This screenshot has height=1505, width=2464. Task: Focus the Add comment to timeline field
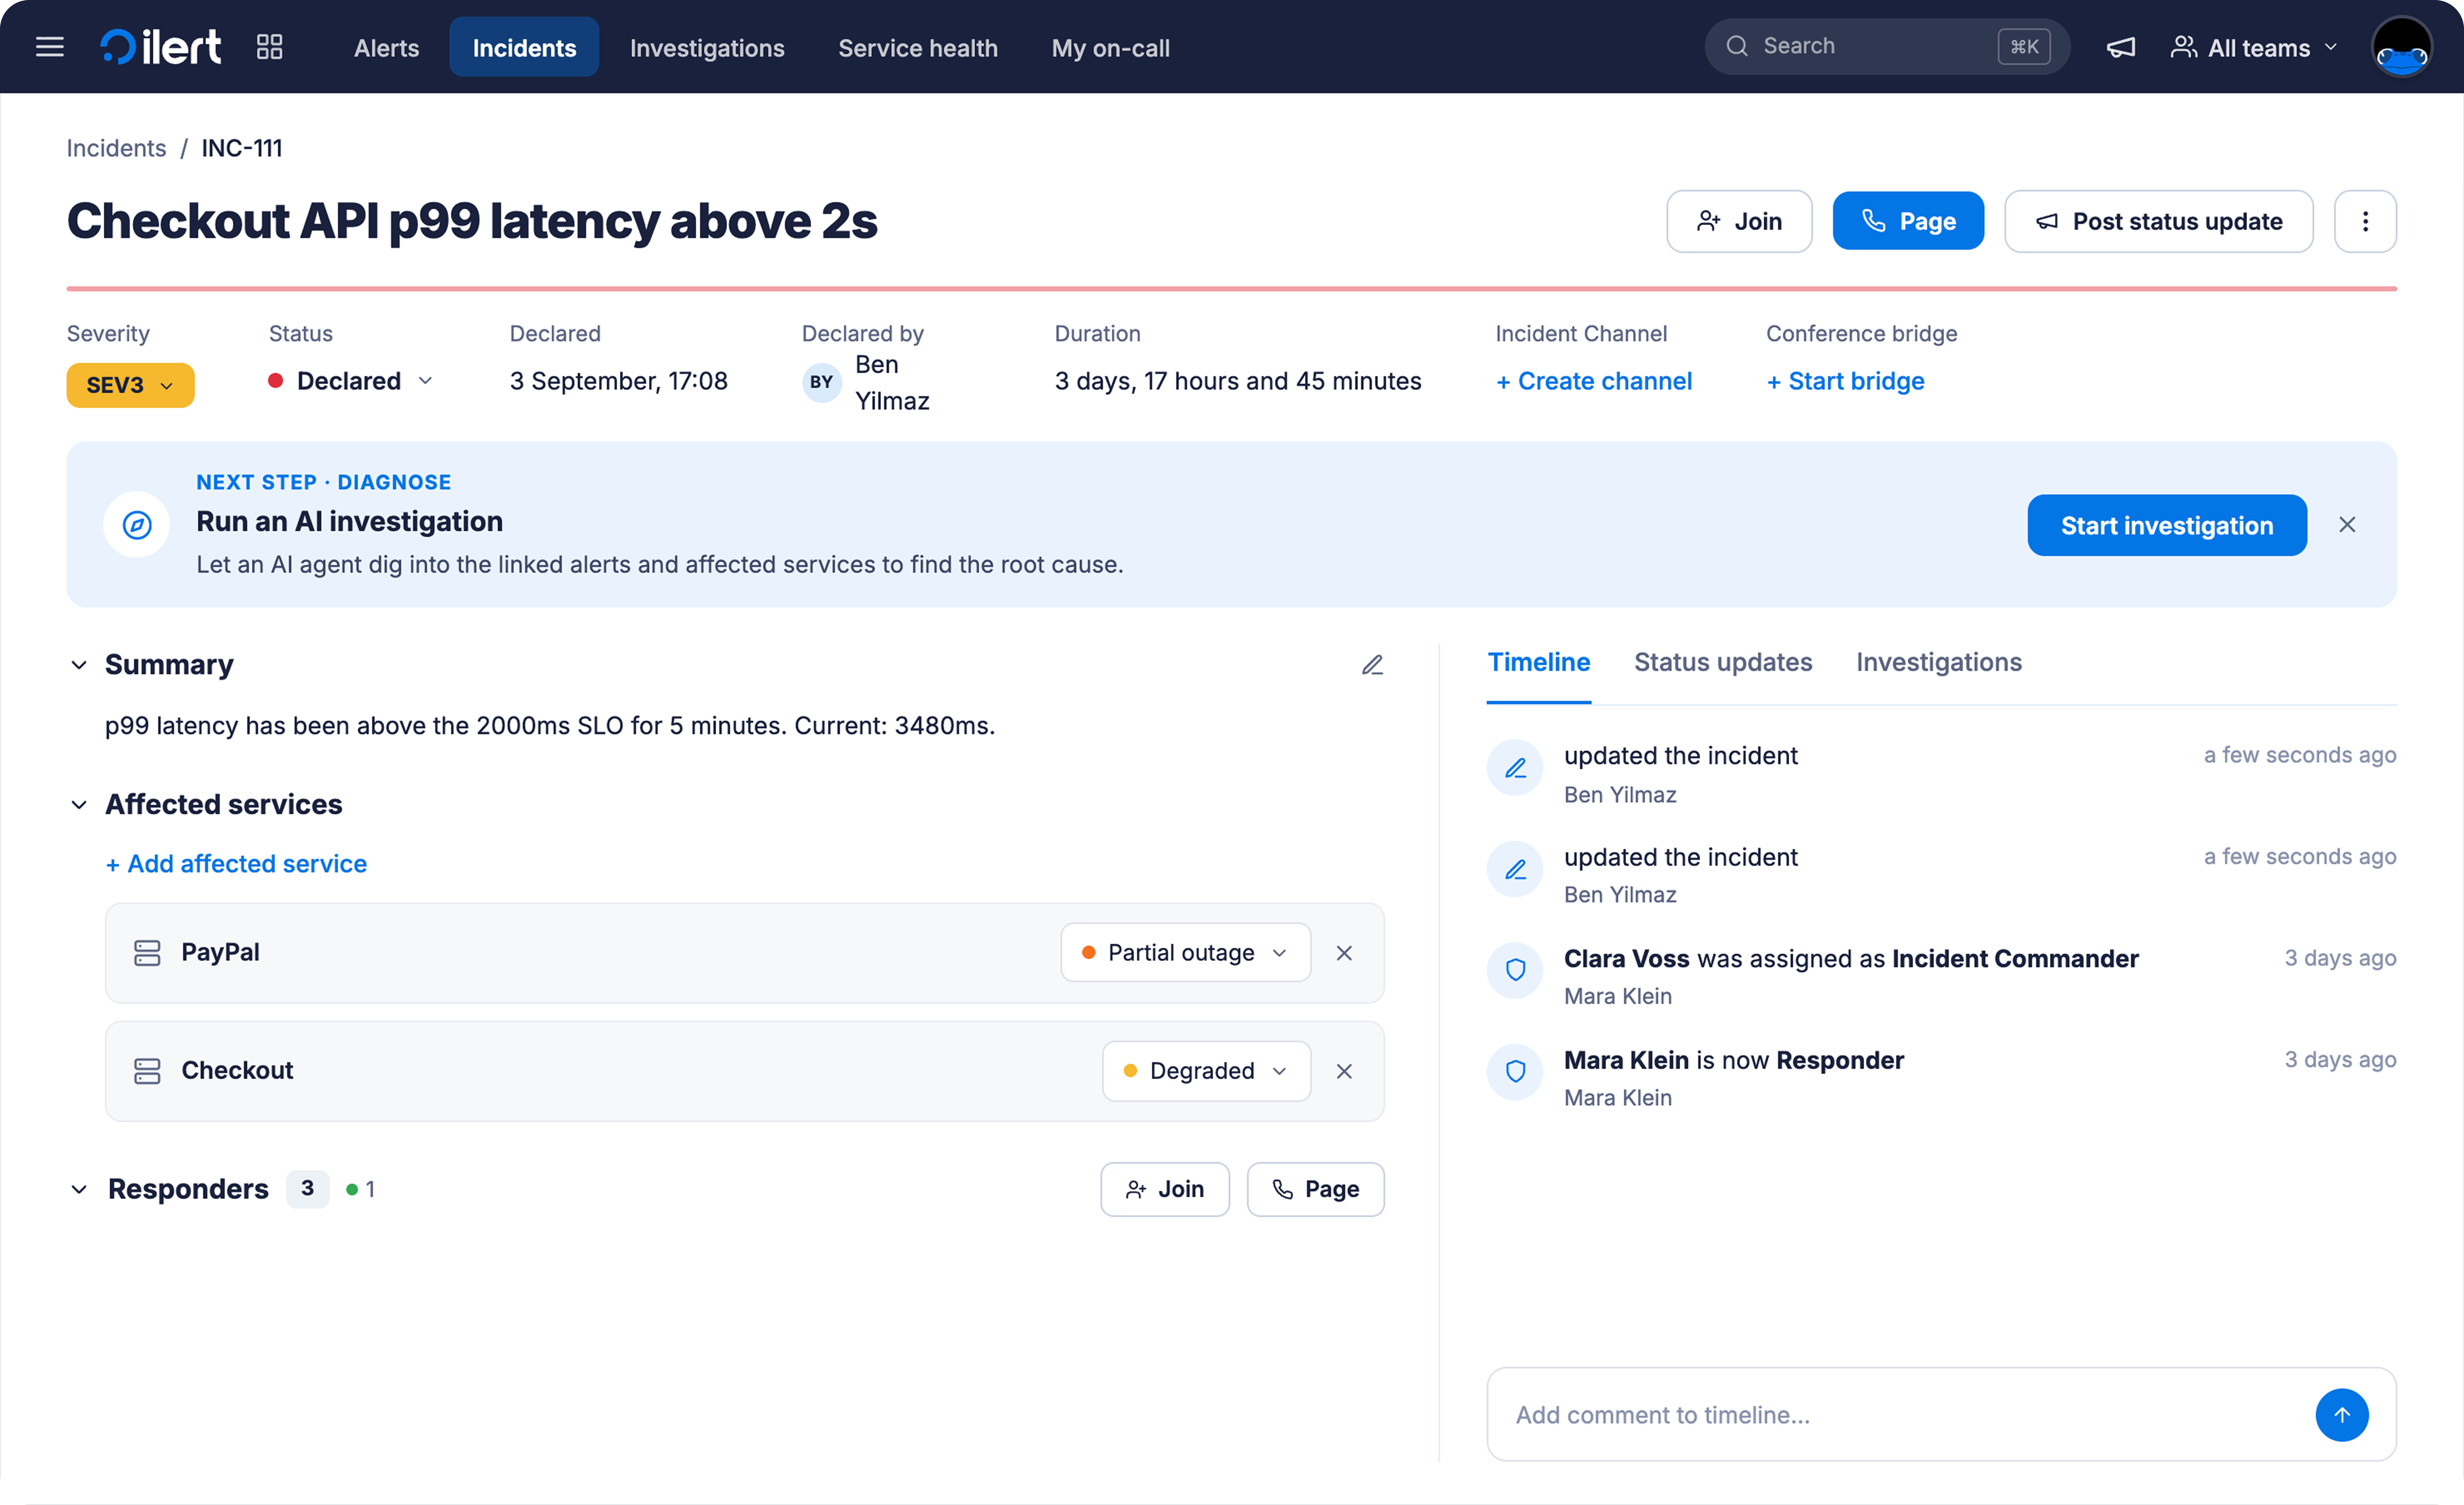1900,1415
